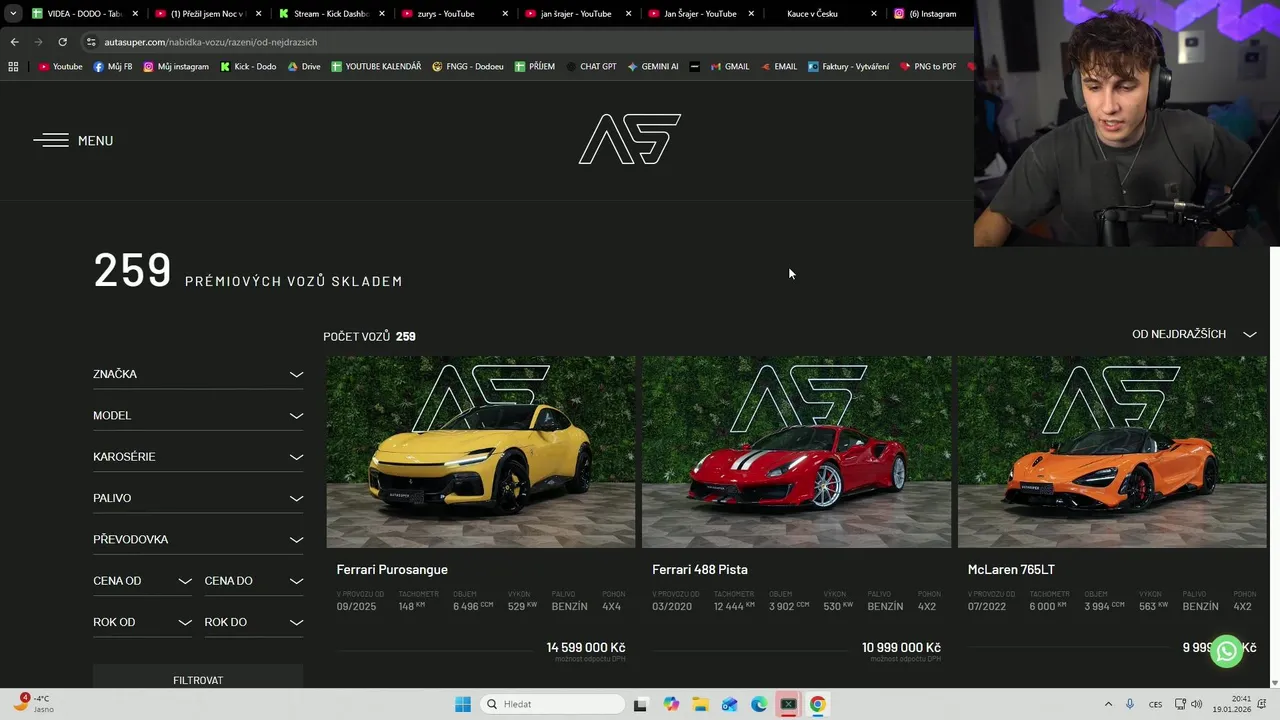1280x720 pixels.
Task: Open site info icon beside the URL
Action: point(91,42)
